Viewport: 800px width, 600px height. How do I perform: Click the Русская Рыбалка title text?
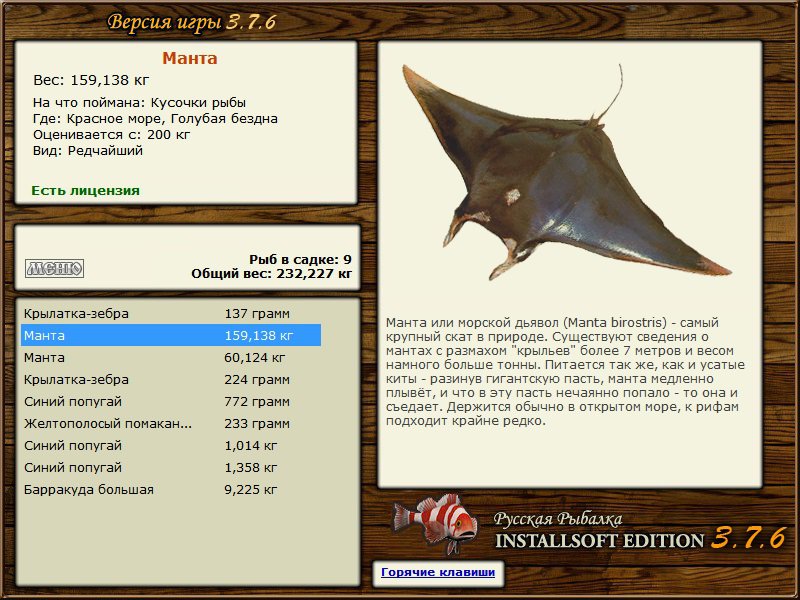click(558, 519)
